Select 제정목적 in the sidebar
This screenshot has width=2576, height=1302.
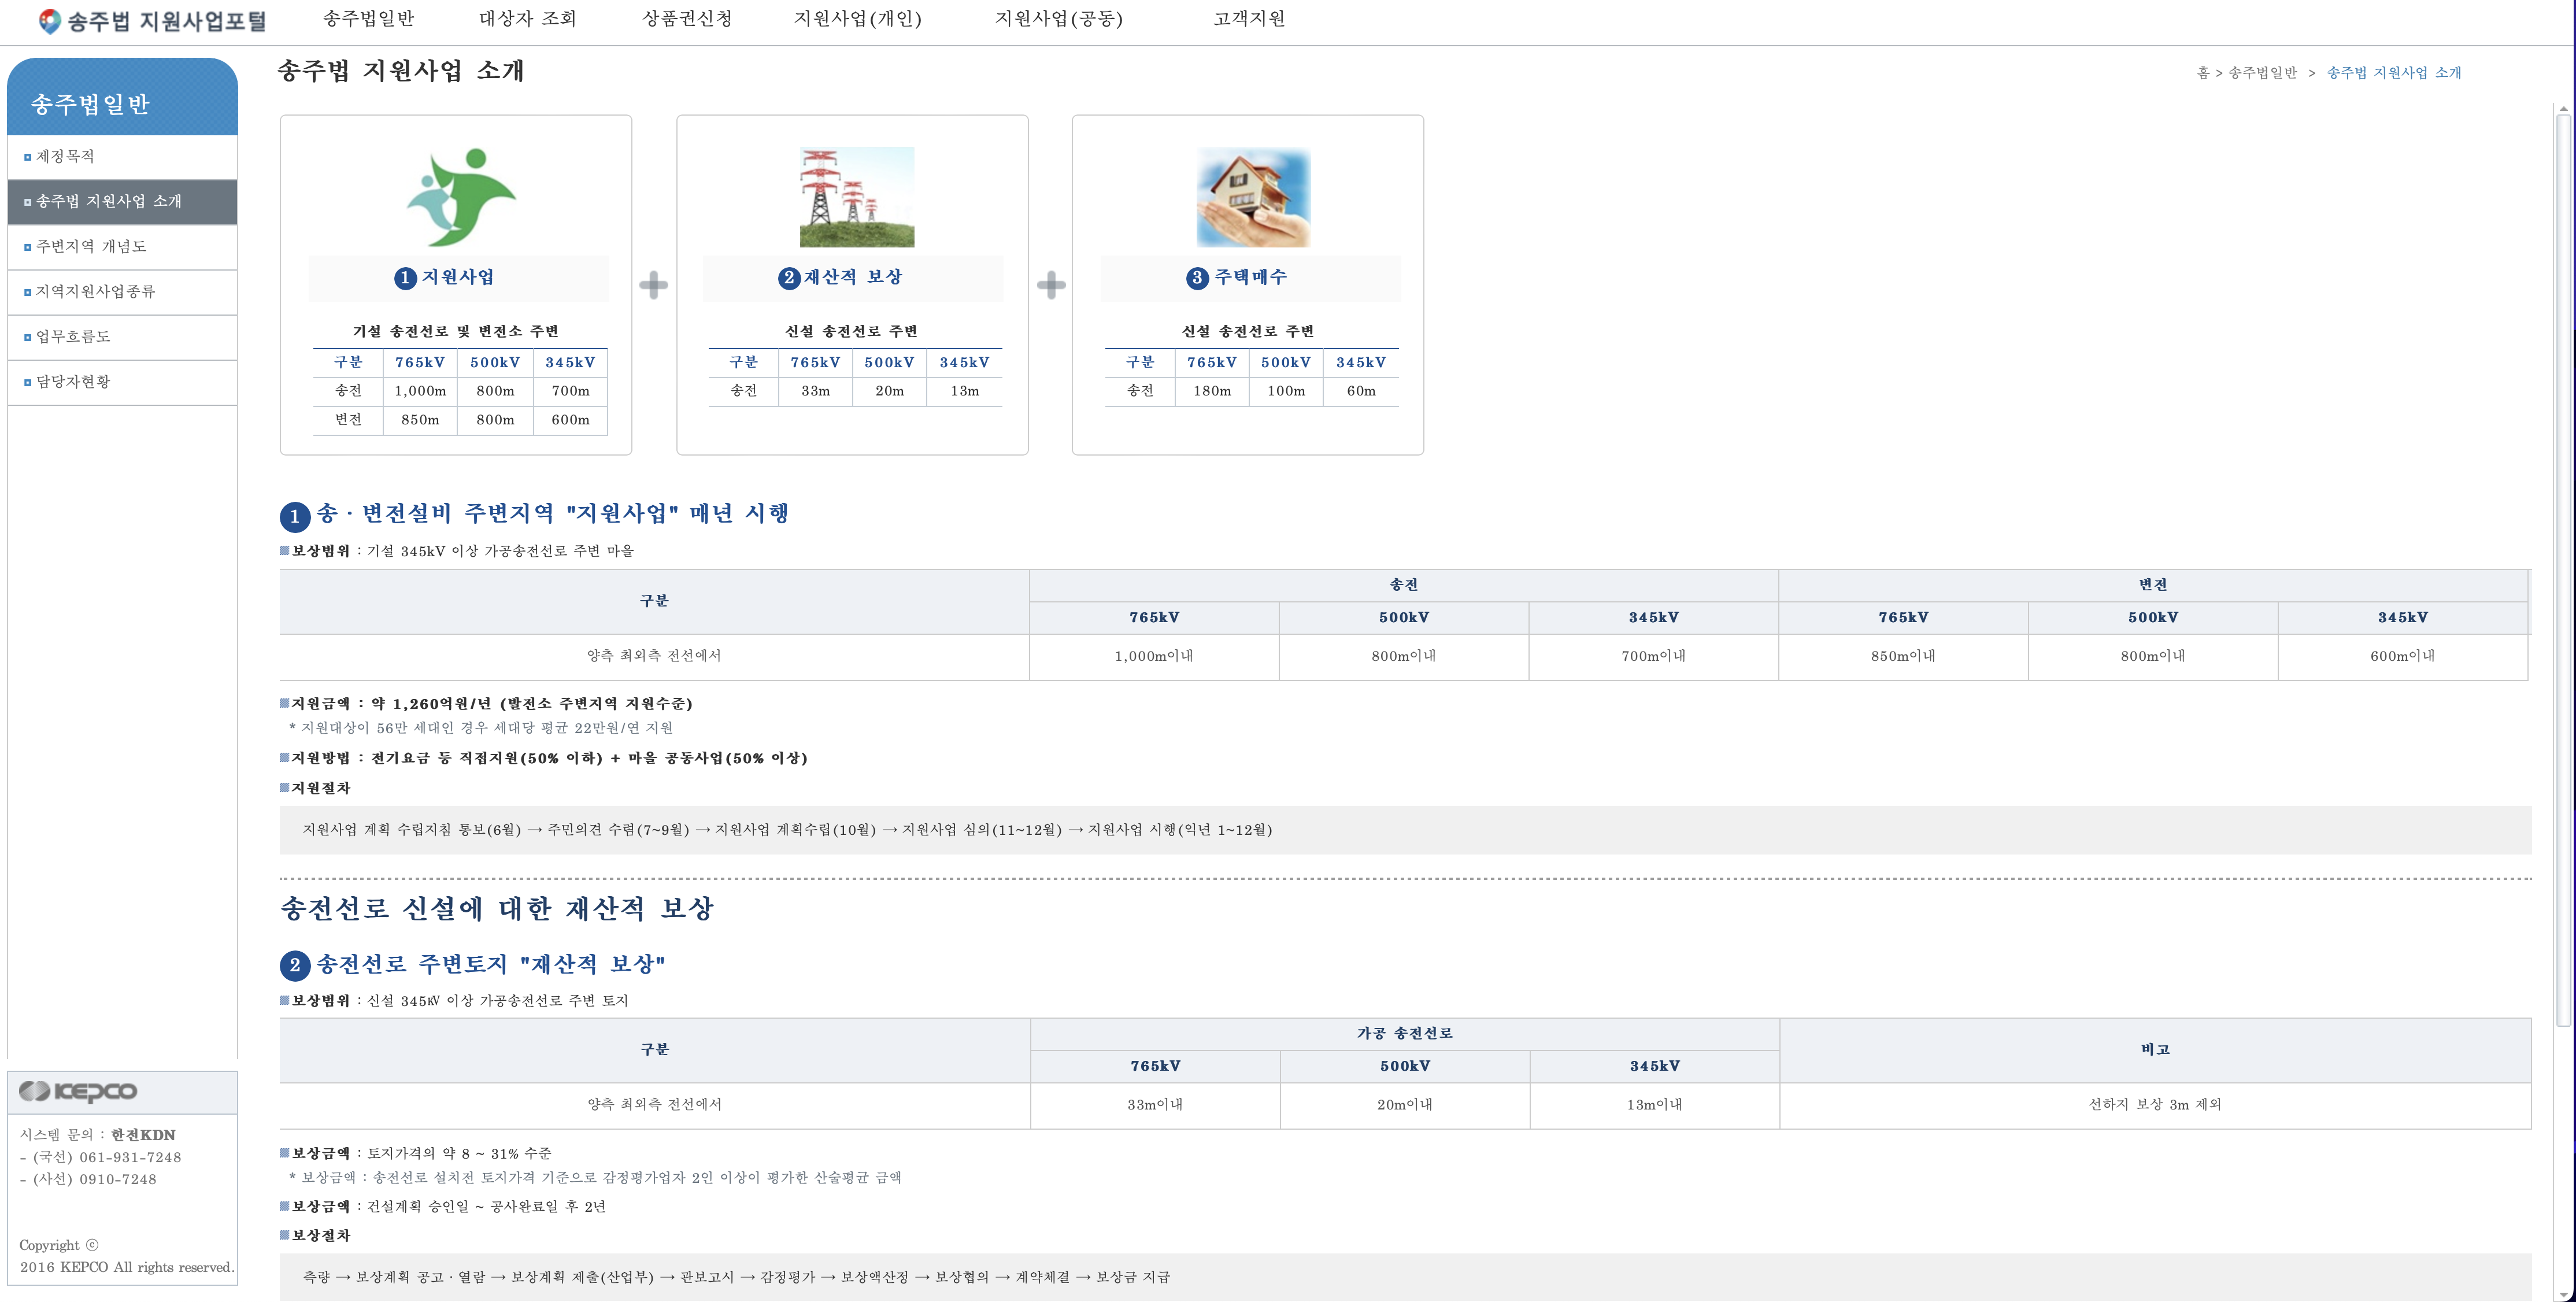point(65,157)
